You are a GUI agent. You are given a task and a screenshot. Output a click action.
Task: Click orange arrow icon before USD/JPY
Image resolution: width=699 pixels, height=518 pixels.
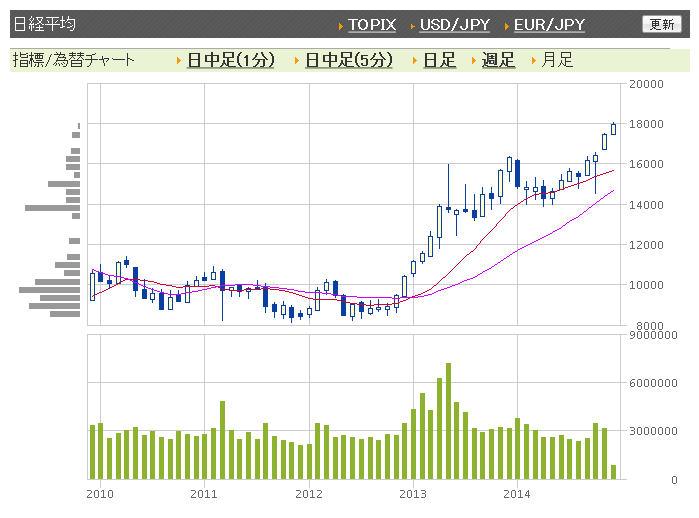point(413,27)
